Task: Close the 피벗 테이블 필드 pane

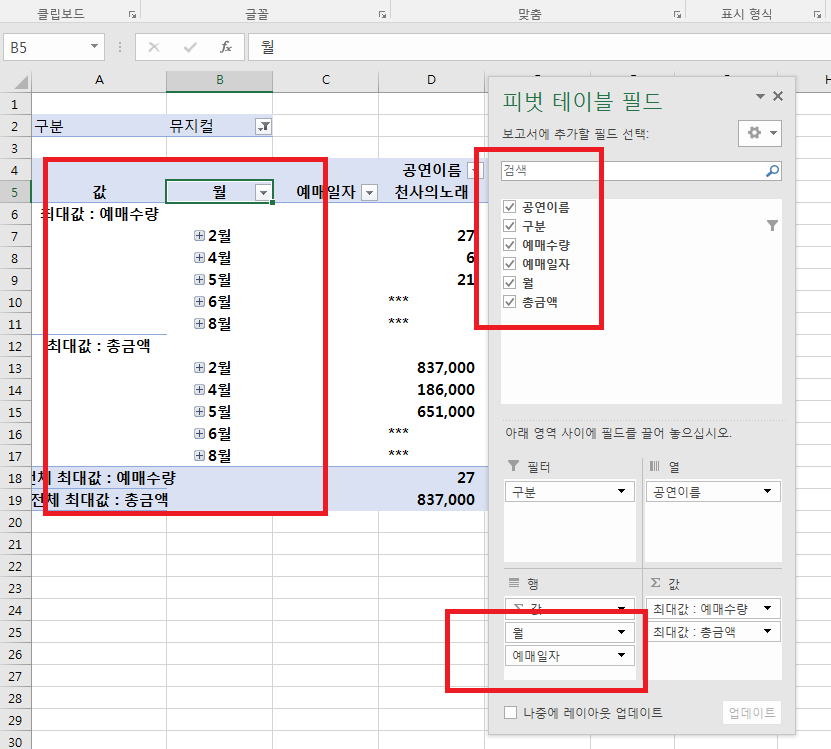Action: pos(778,97)
